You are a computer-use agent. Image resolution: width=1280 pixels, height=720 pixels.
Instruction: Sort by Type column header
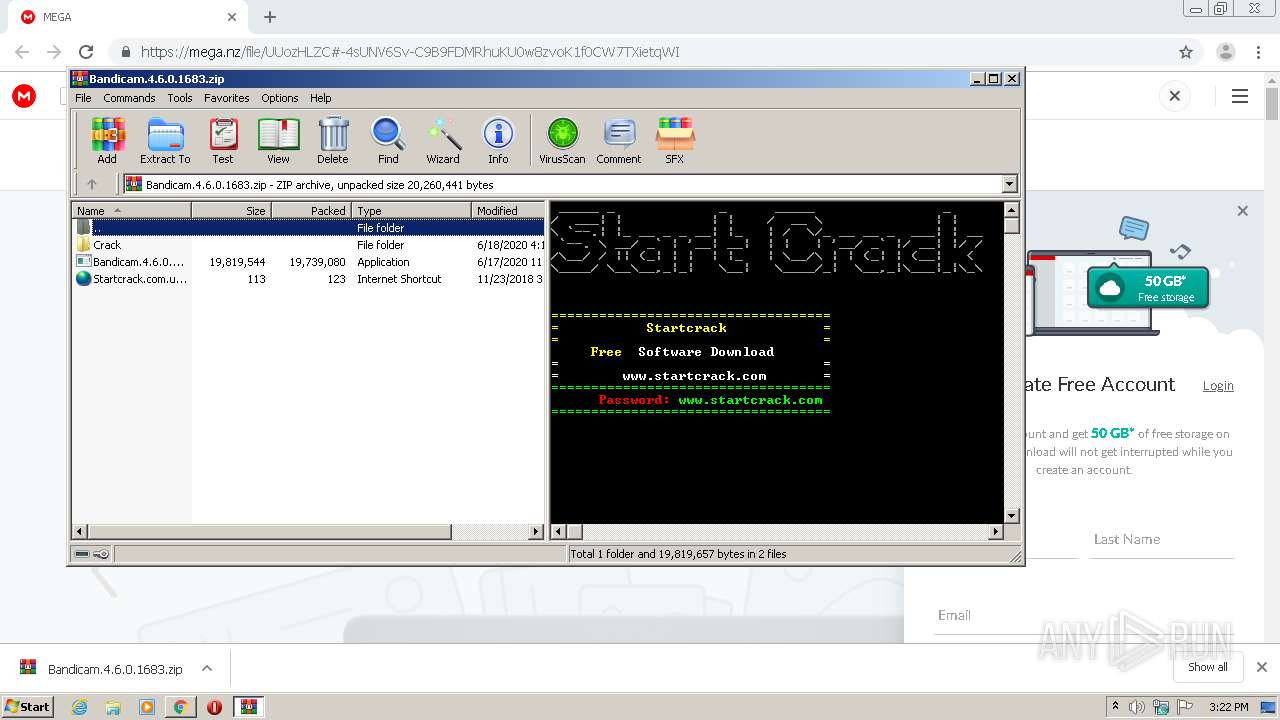(x=412, y=210)
